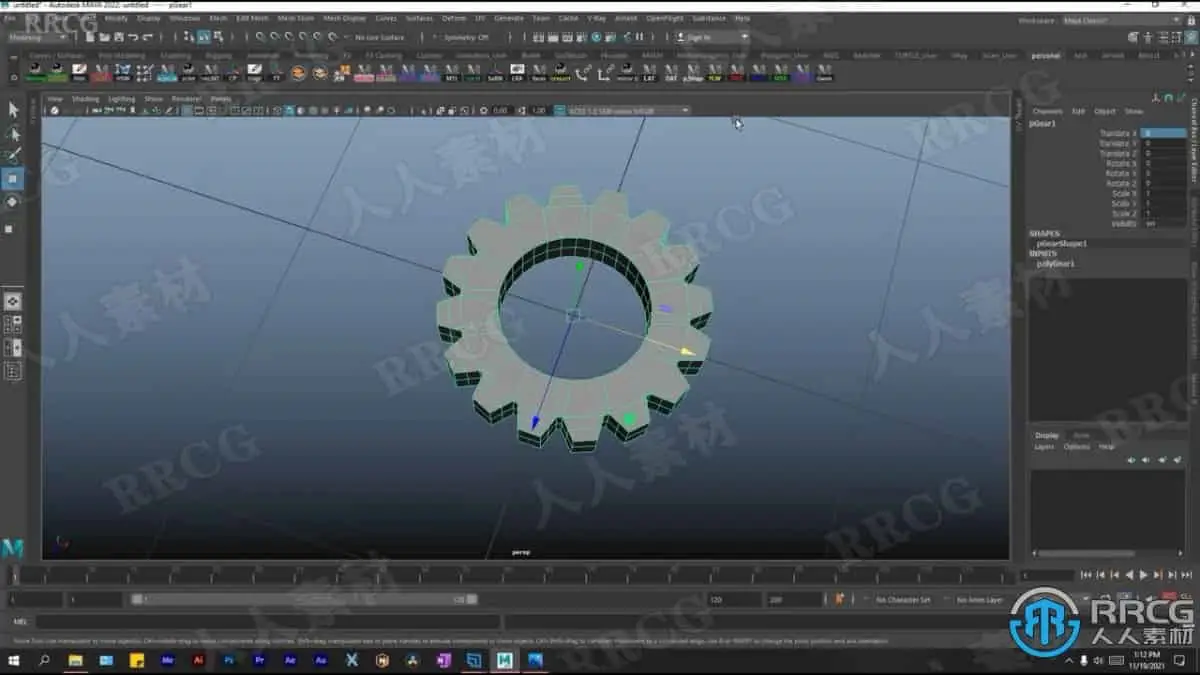1200x675 pixels.
Task: Activate the Rotate tool in toolbox
Action: [13, 202]
